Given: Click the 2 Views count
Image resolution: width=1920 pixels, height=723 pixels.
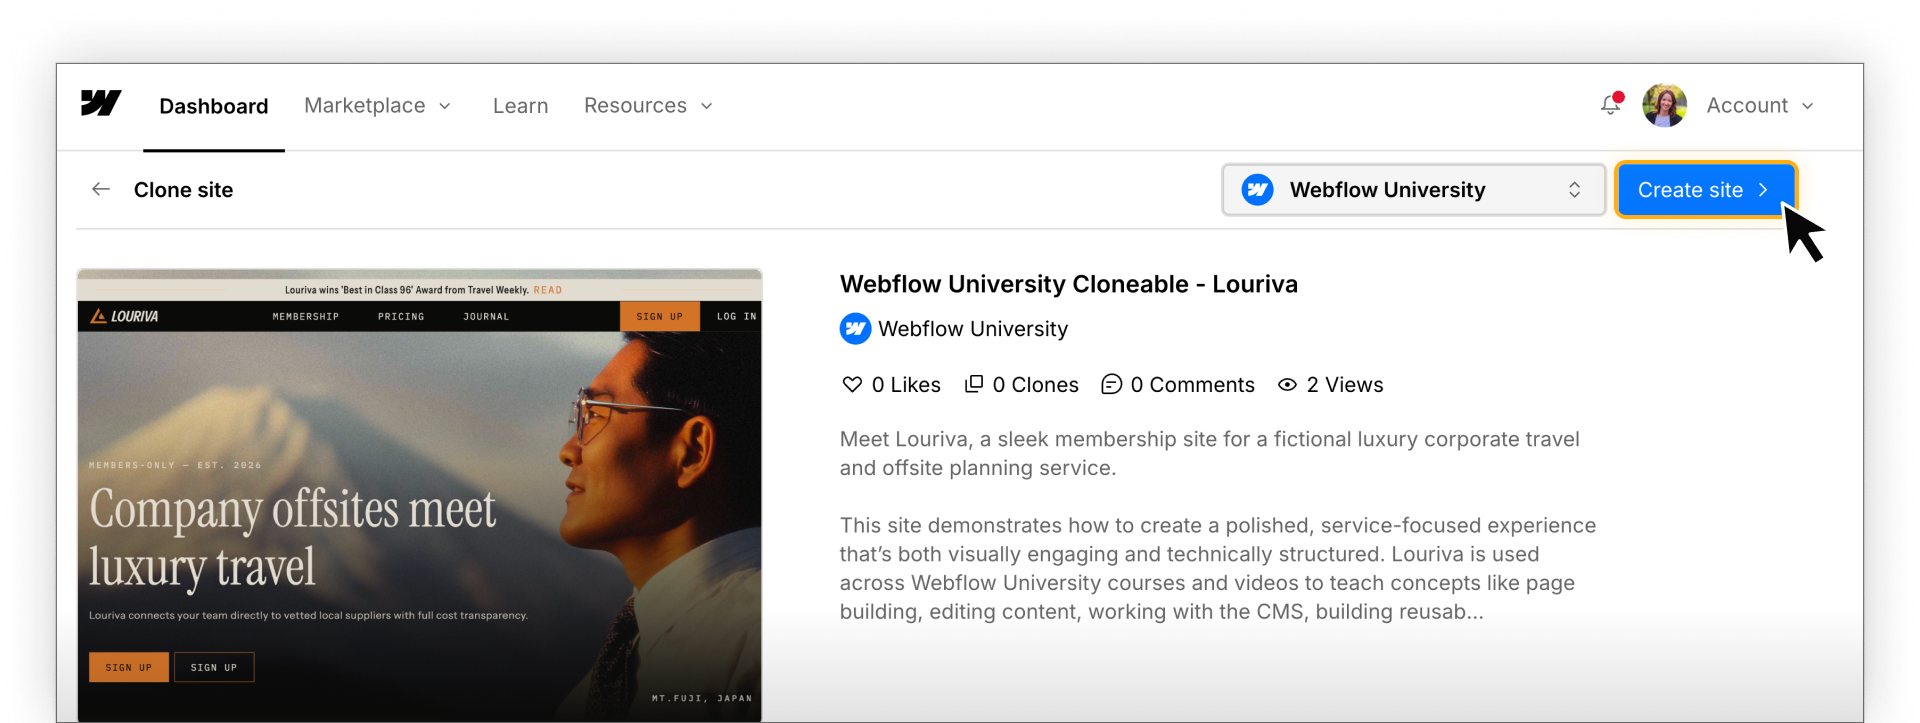Looking at the screenshot, I should coord(1345,385).
